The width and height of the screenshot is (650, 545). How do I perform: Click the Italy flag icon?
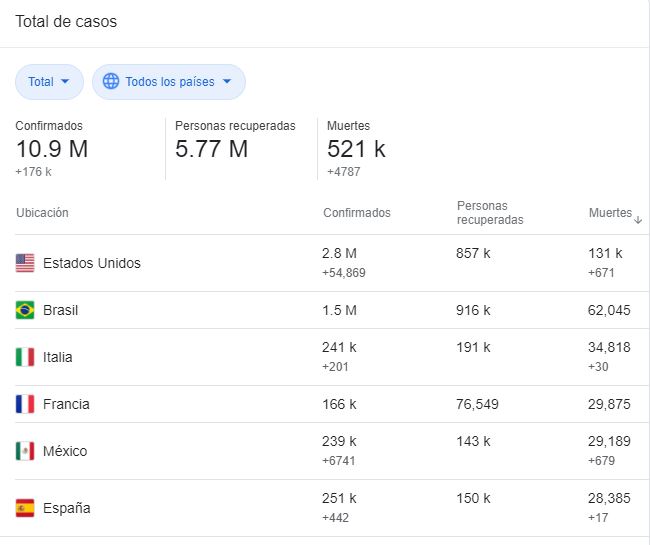pos(25,357)
